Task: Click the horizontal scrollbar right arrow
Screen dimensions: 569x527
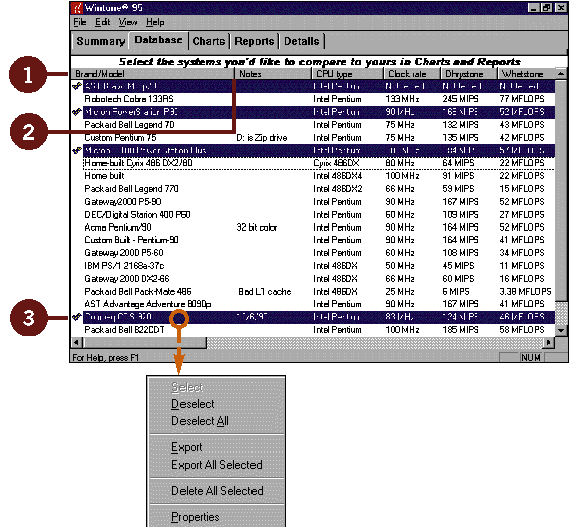Action: click(x=549, y=342)
